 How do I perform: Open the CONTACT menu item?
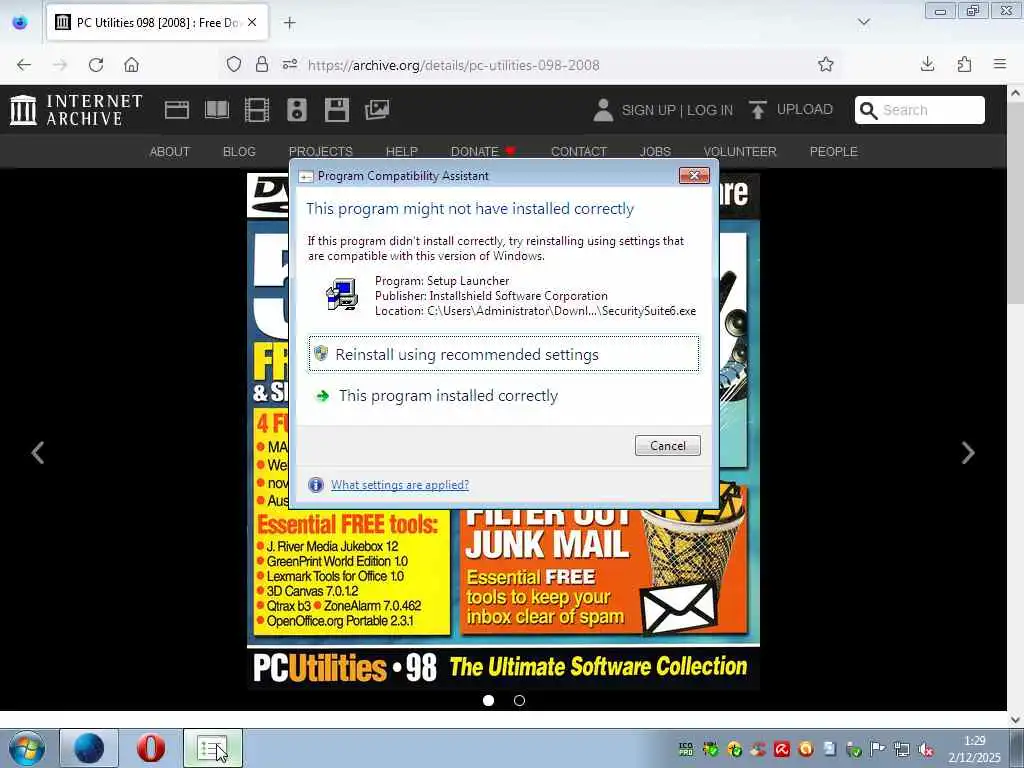click(x=579, y=152)
